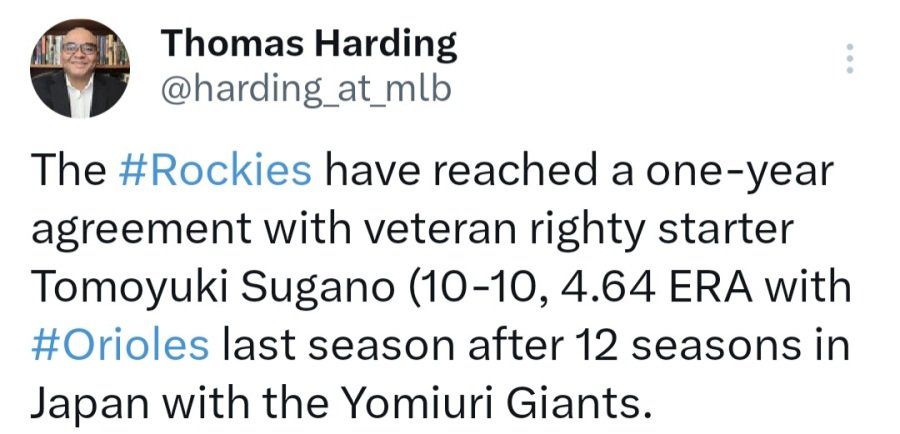Open the Thomas Harding display name

click(308, 43)
